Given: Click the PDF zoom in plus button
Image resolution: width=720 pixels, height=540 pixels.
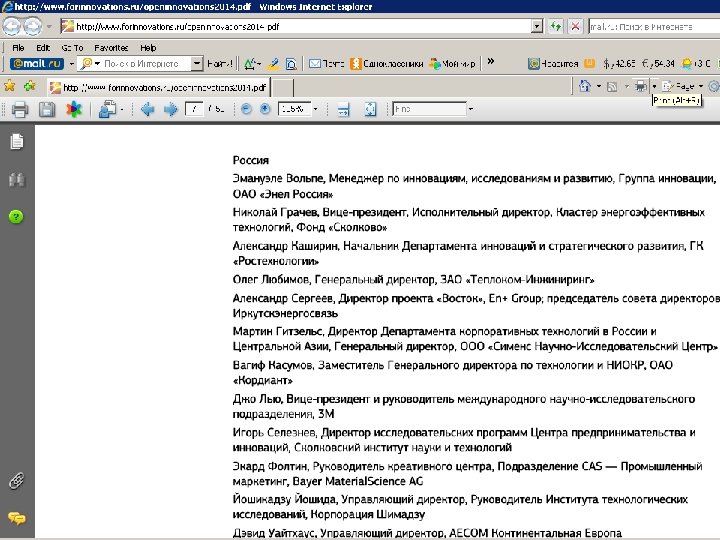Looking at the screenshot, I should (265, 109).
